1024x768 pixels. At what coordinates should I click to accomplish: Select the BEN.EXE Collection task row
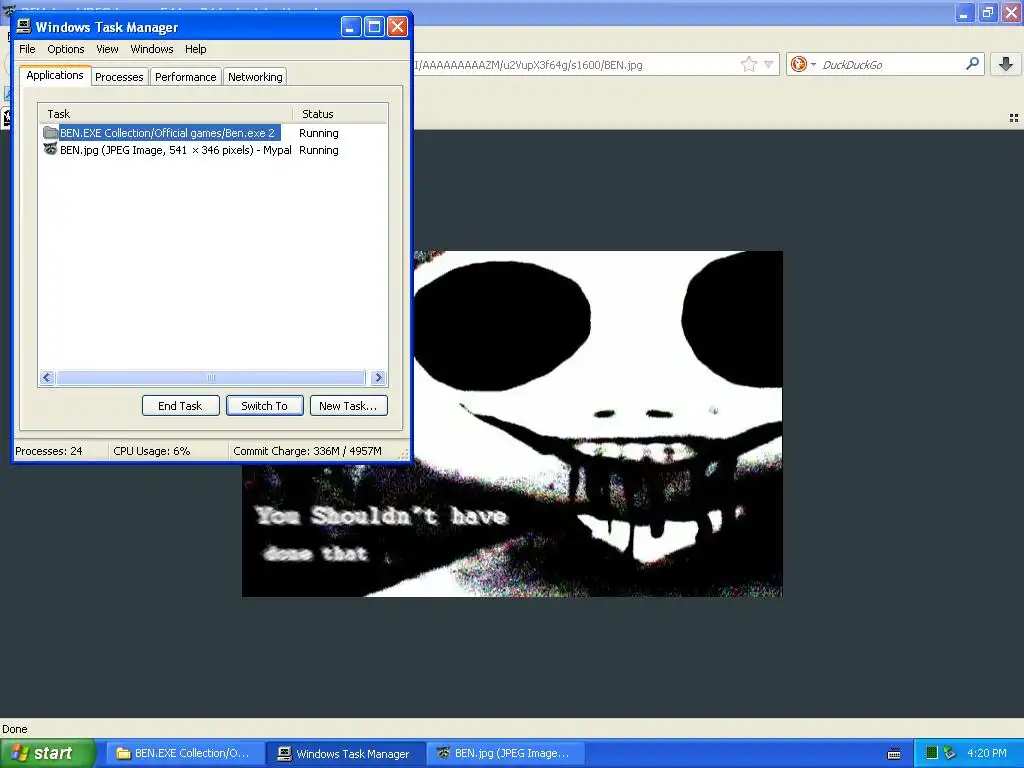pos(212,133)
